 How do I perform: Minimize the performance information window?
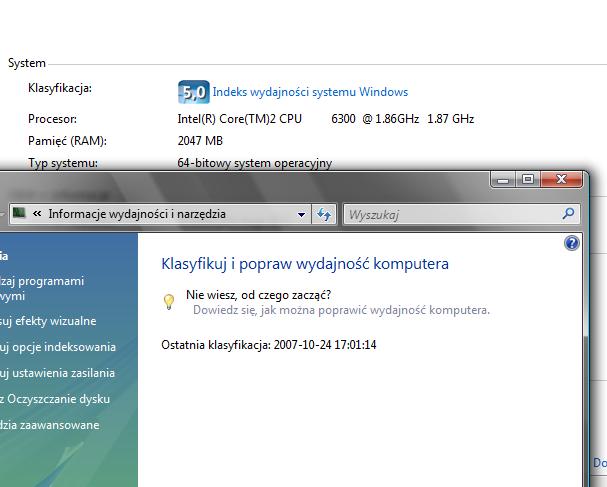click(502, 180)
